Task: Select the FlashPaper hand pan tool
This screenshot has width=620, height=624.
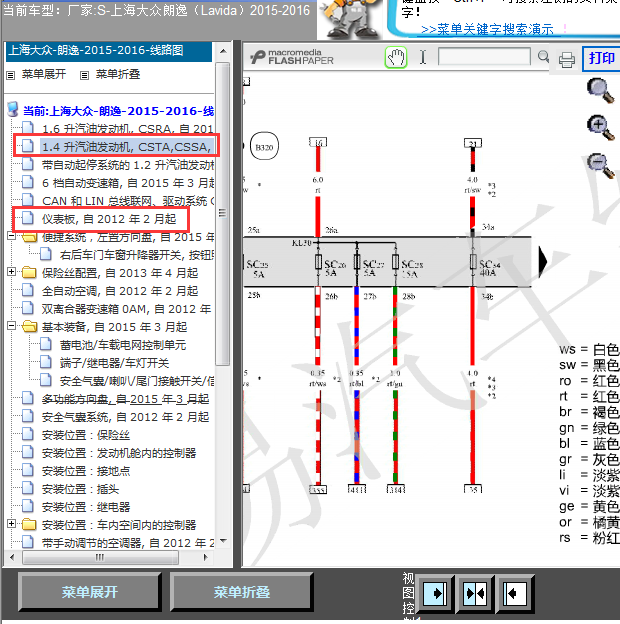Action: click(x=396, y=58)
